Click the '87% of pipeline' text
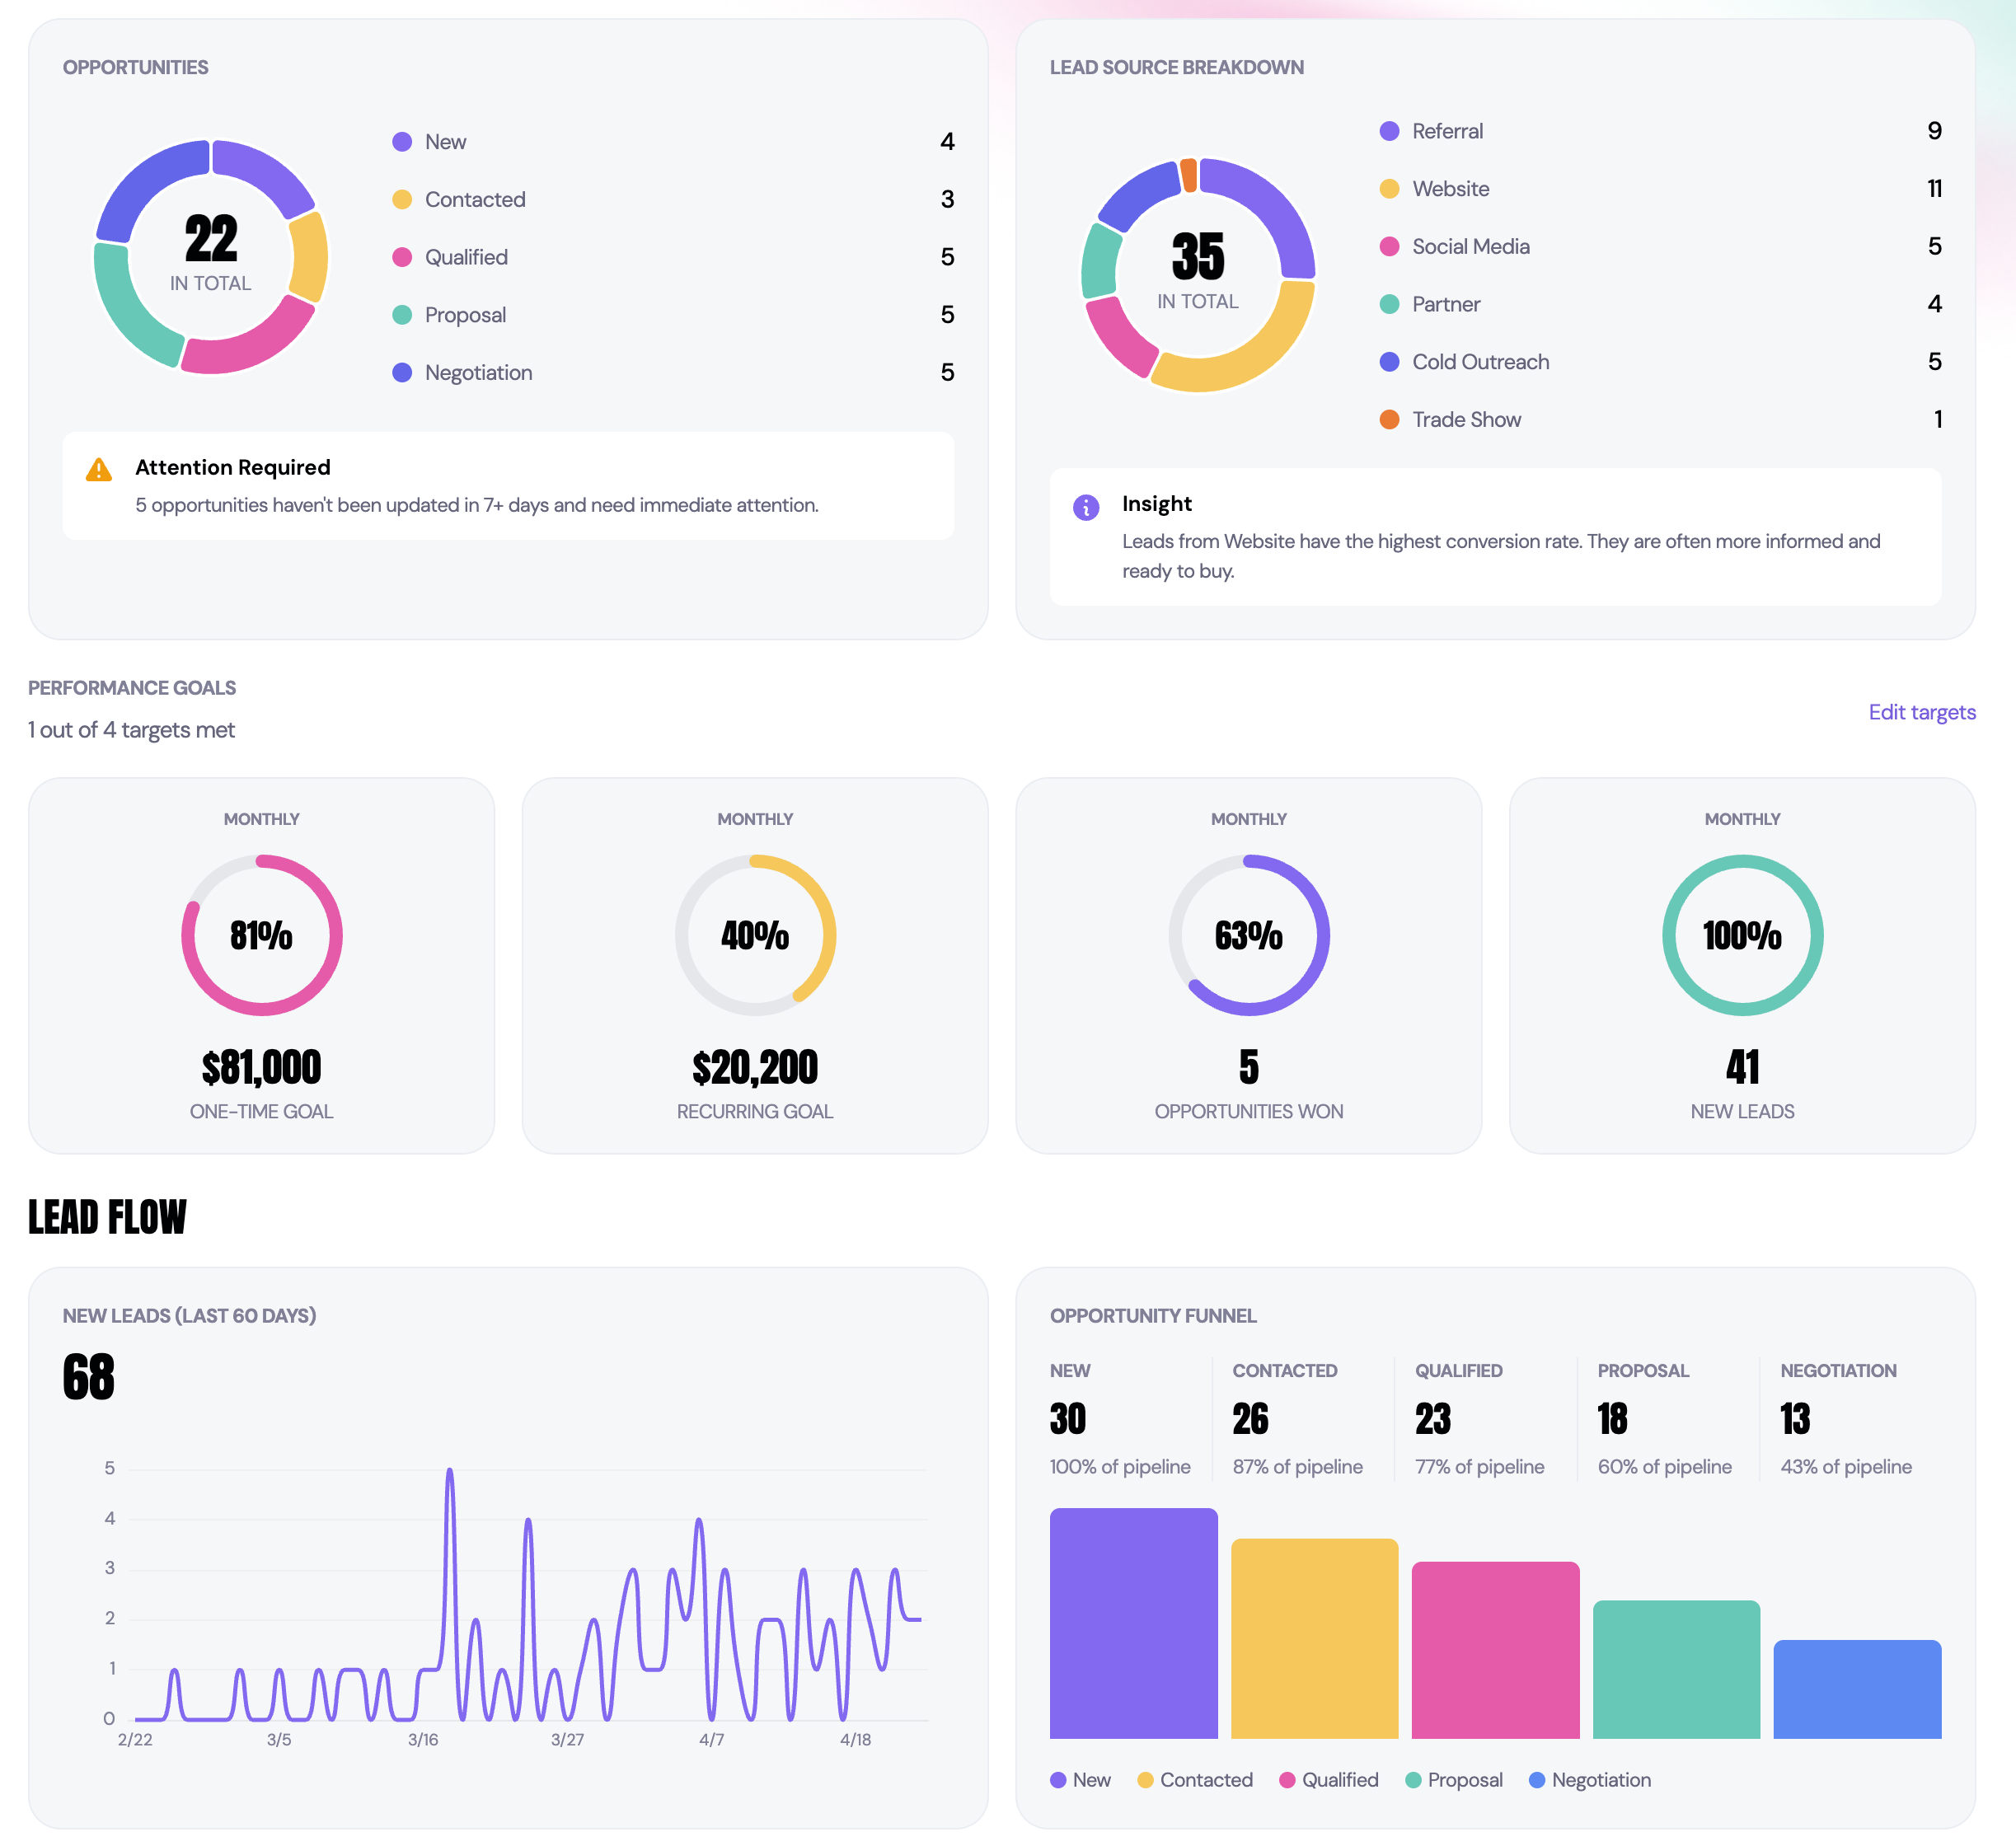Viewport: 2016px width, 1846px height. 1298,1467
